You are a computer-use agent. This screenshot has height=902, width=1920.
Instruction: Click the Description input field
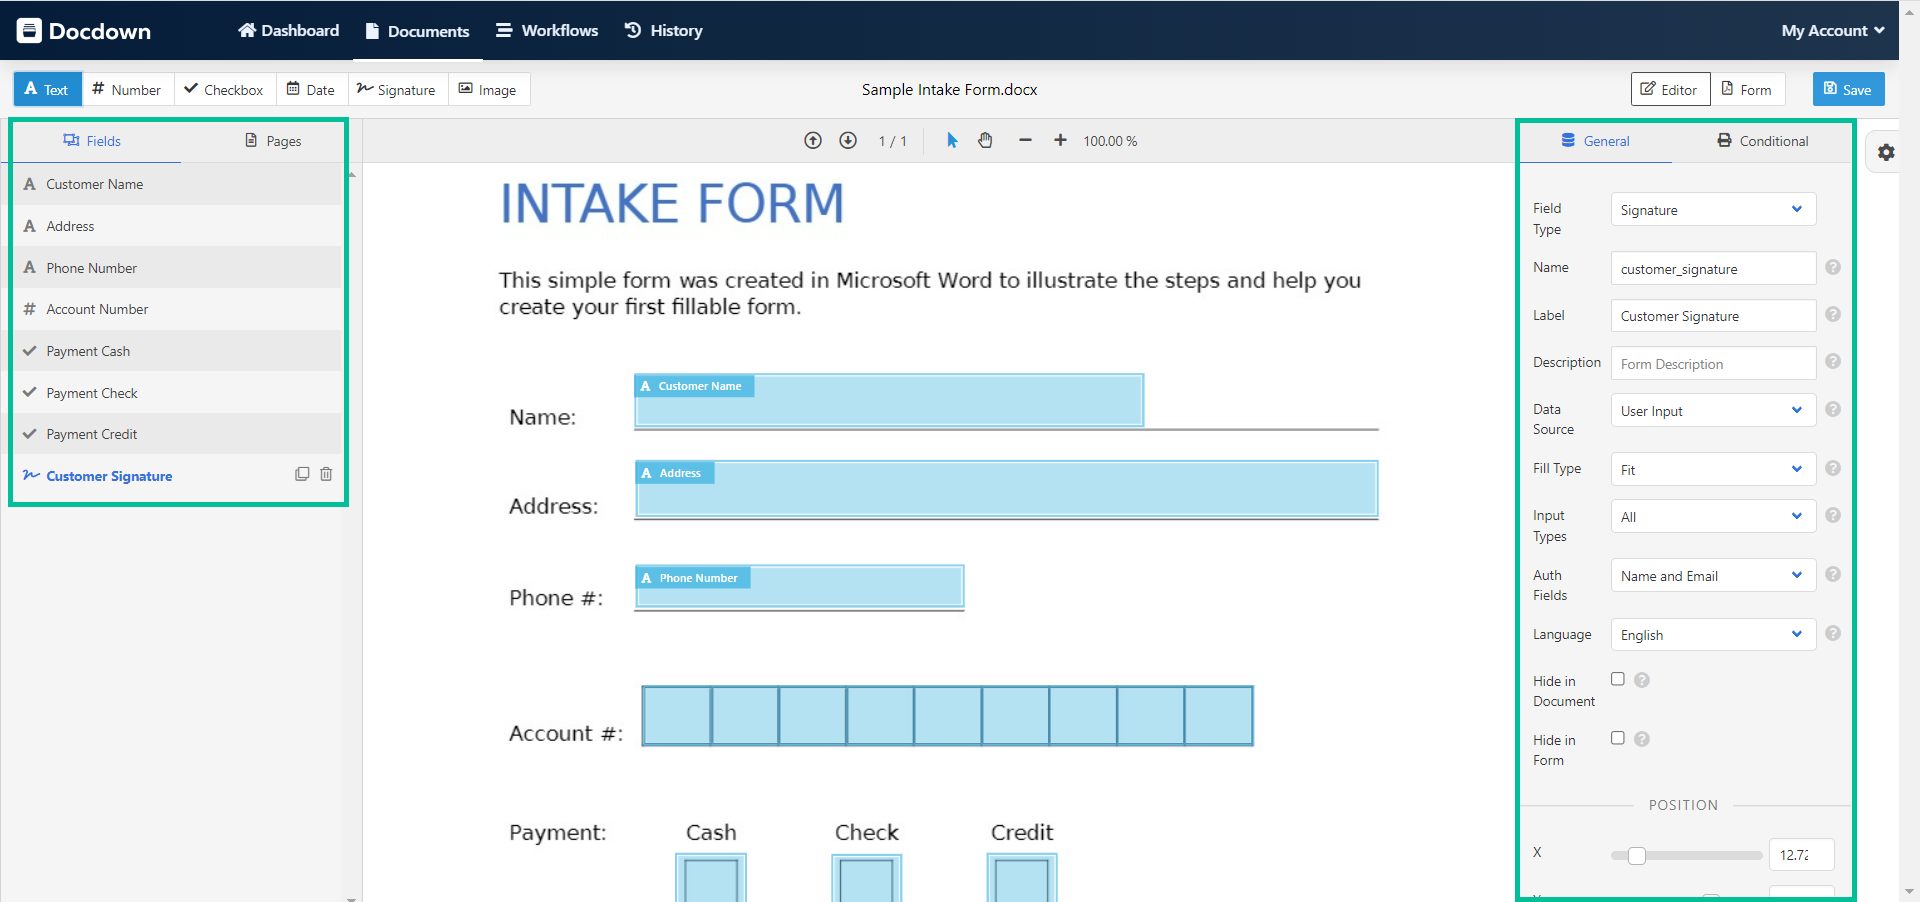click(1712, 364)
